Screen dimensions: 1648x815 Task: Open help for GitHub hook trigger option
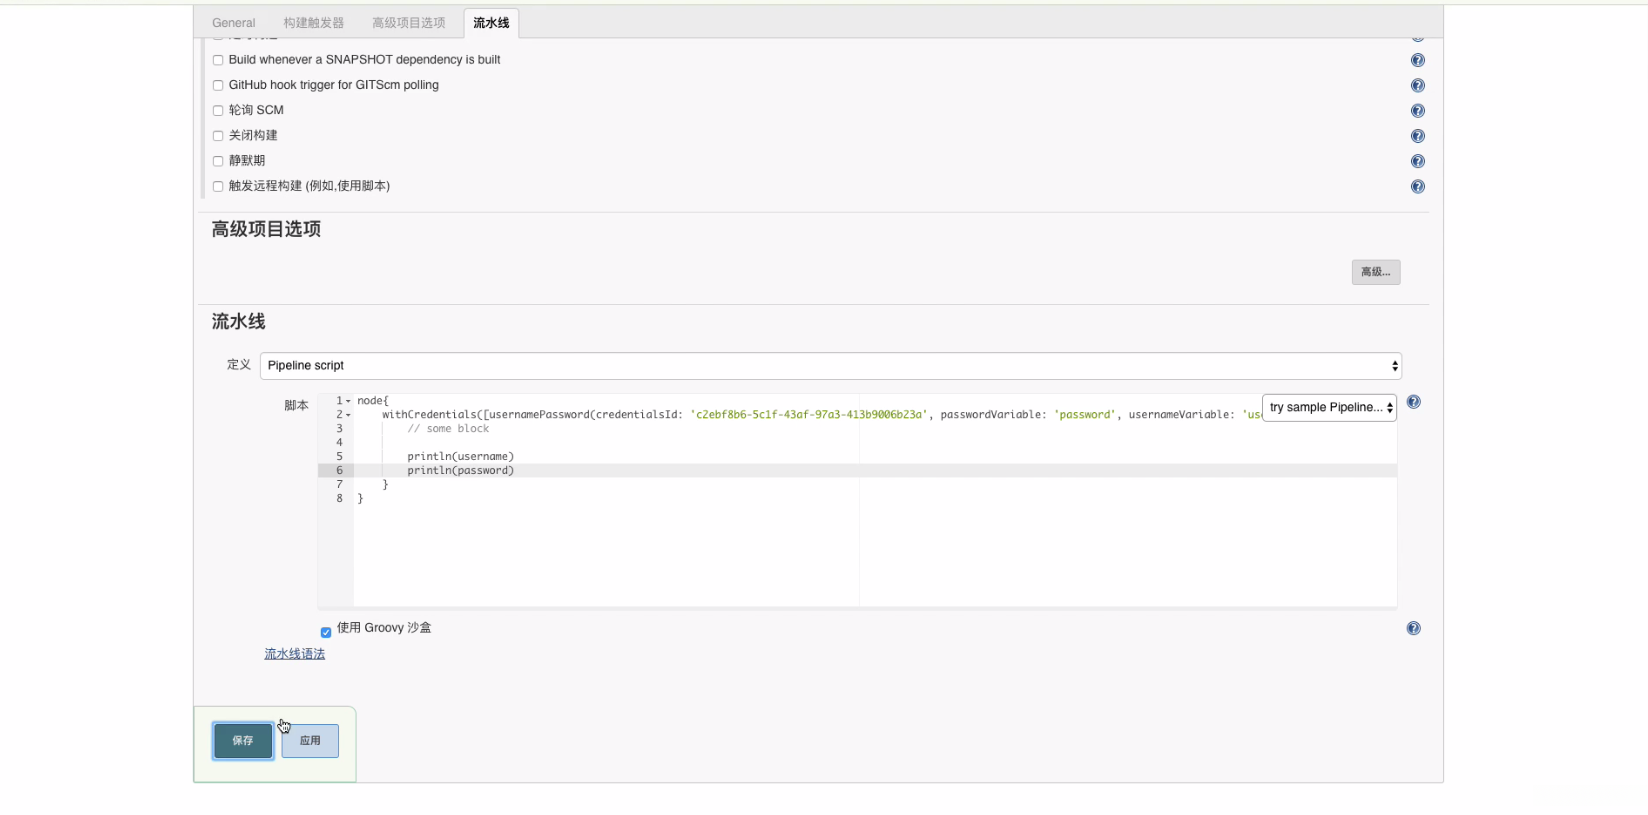(1417, 85)
